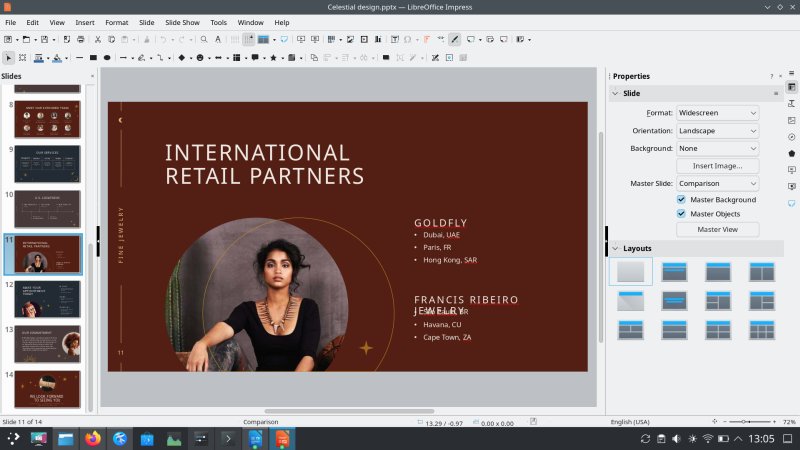Open the Format dropdown showing Widescreen
The image size is (800, 450).
tap(717, 113)
